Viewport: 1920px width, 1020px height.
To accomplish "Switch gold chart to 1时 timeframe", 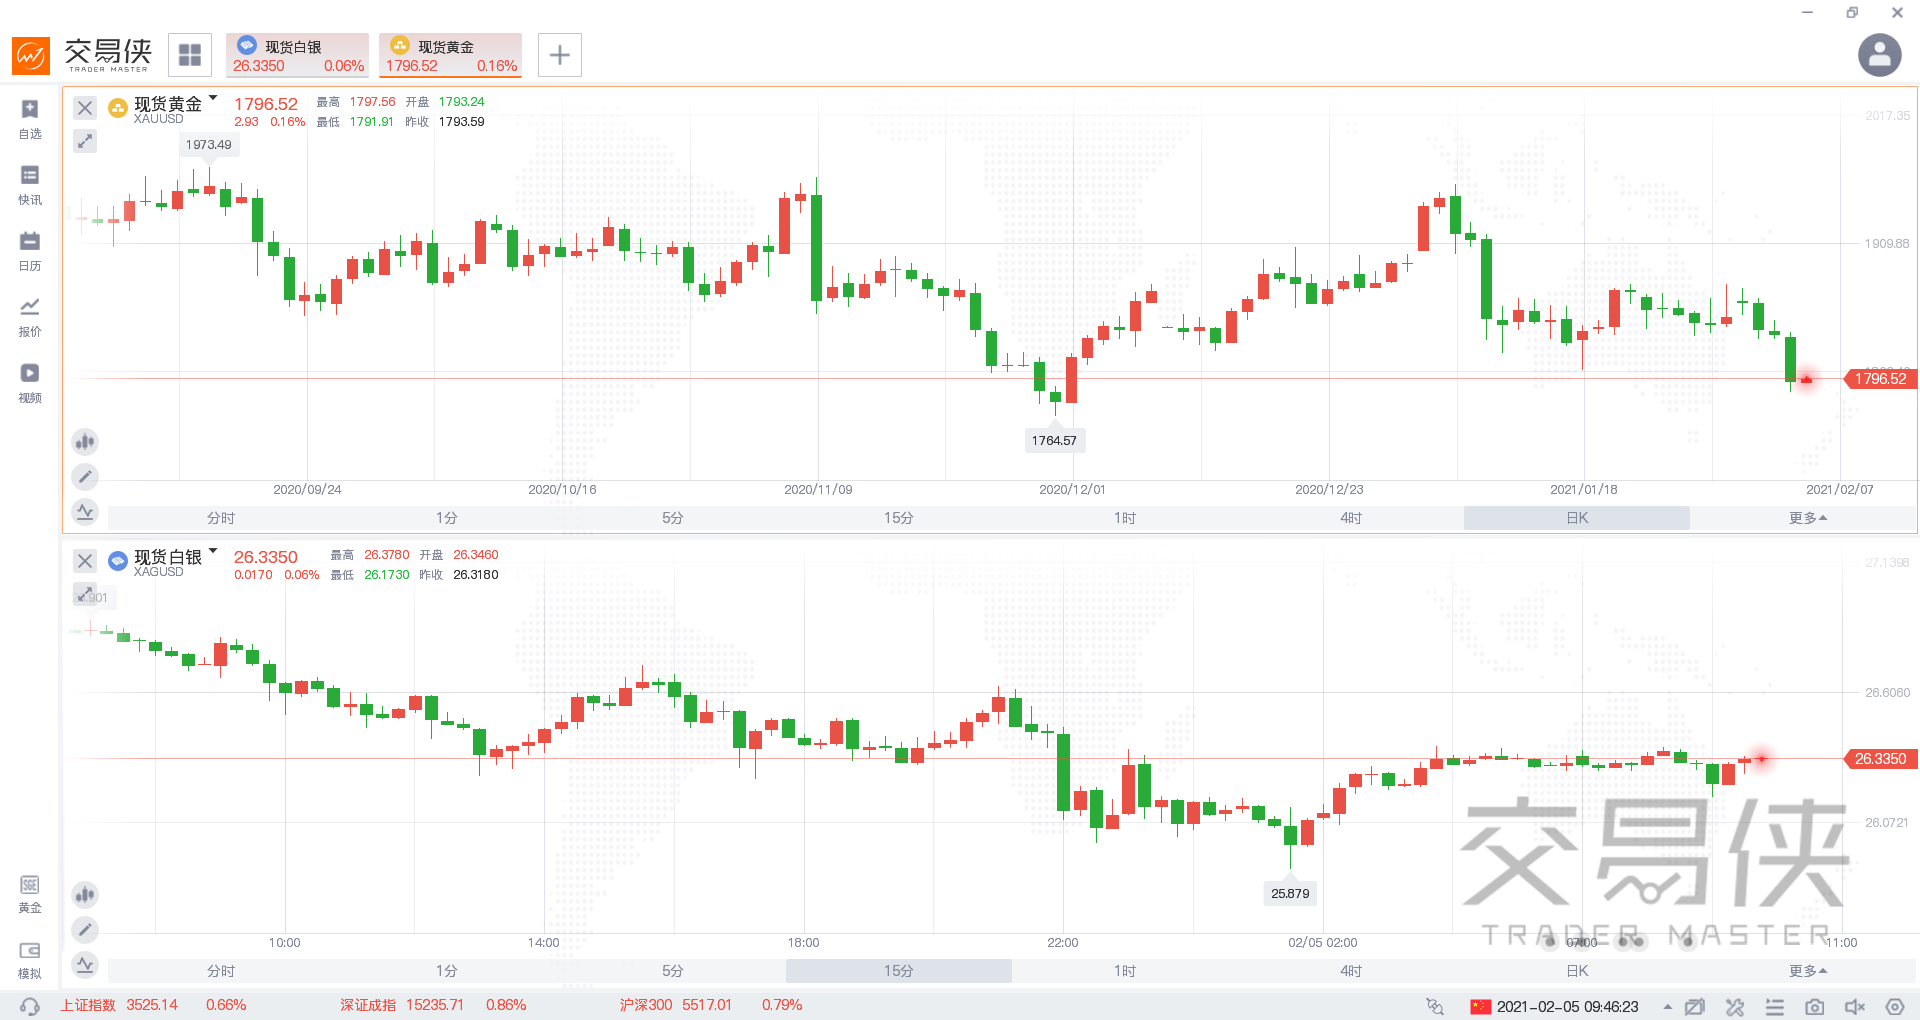I will pyautogui.click(x=1124, y=518).
